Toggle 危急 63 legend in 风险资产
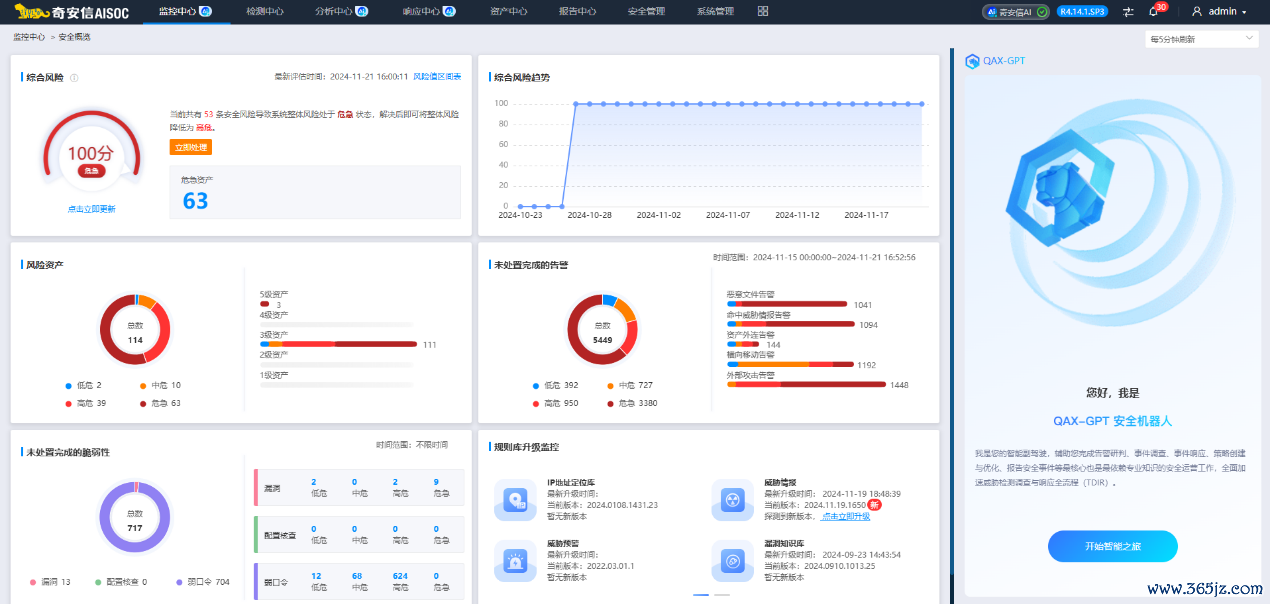 160,403
